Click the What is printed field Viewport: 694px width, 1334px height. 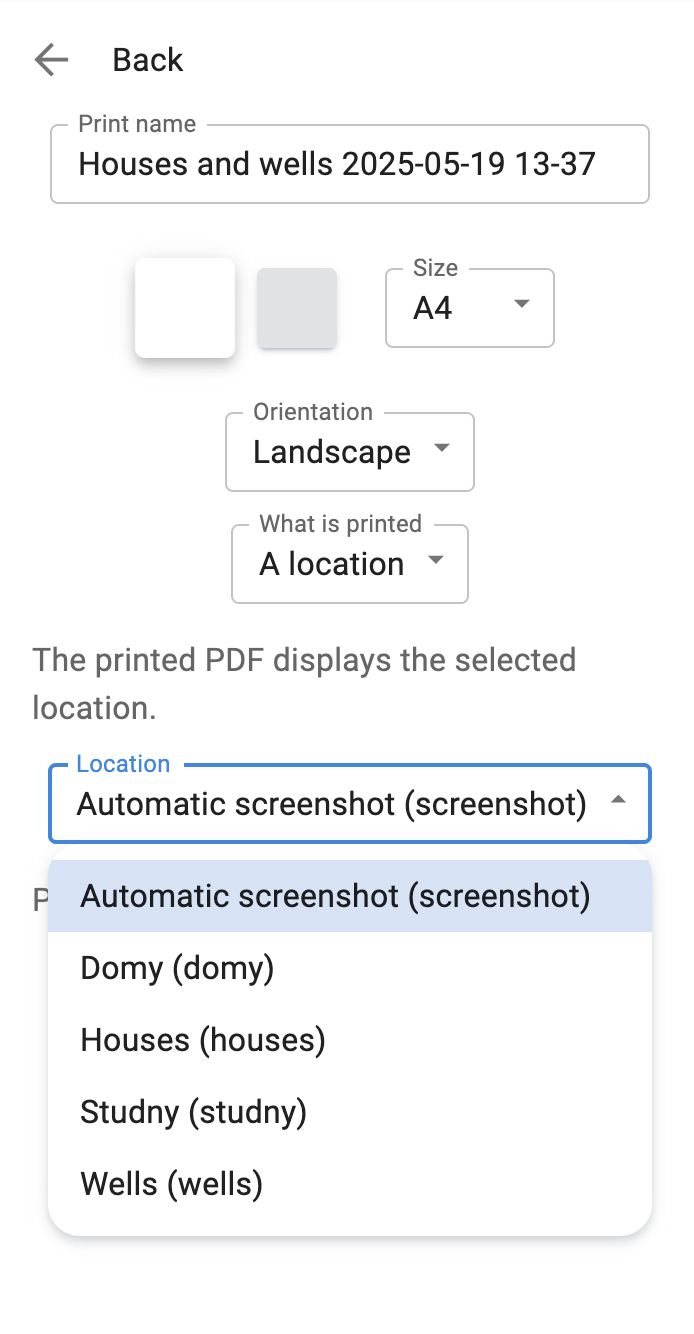[349, 562]
